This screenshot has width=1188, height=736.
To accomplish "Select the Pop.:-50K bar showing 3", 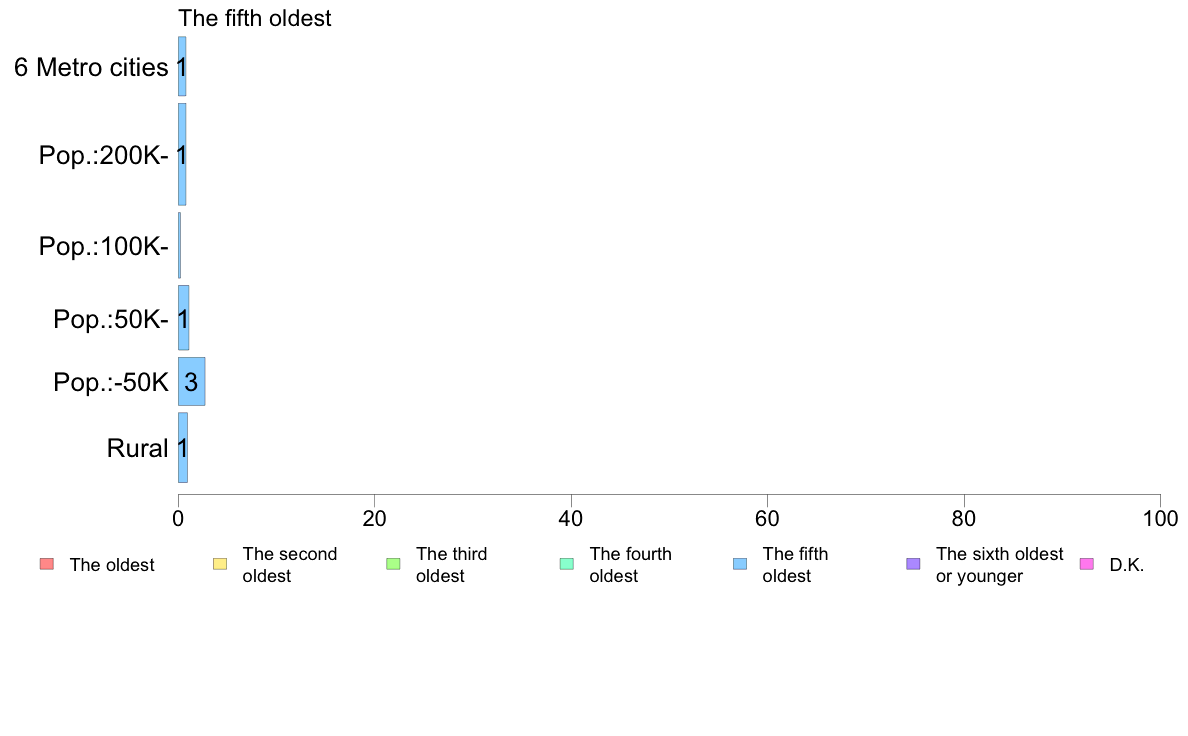I will 192,381.
